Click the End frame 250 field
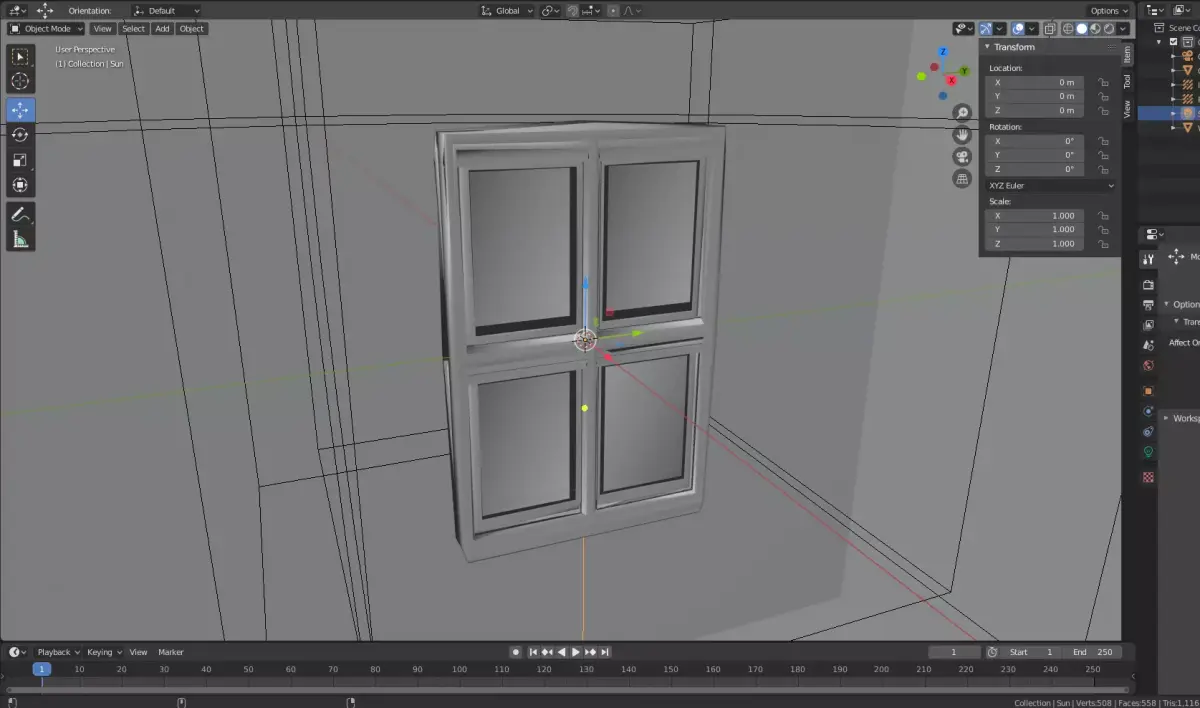1200x708 pixels. (1092, 652)
